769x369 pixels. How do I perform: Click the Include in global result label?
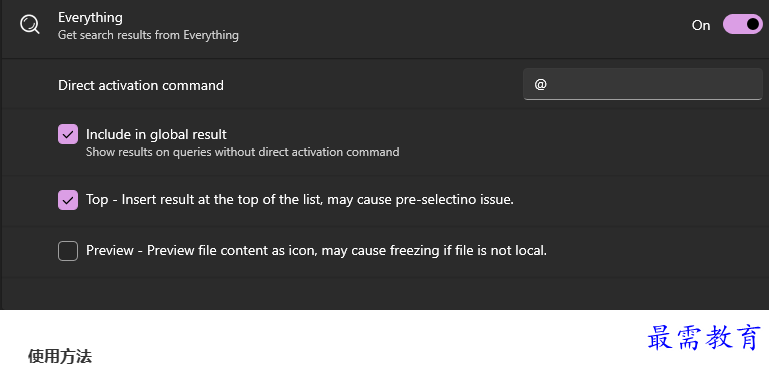click(156, 134)
